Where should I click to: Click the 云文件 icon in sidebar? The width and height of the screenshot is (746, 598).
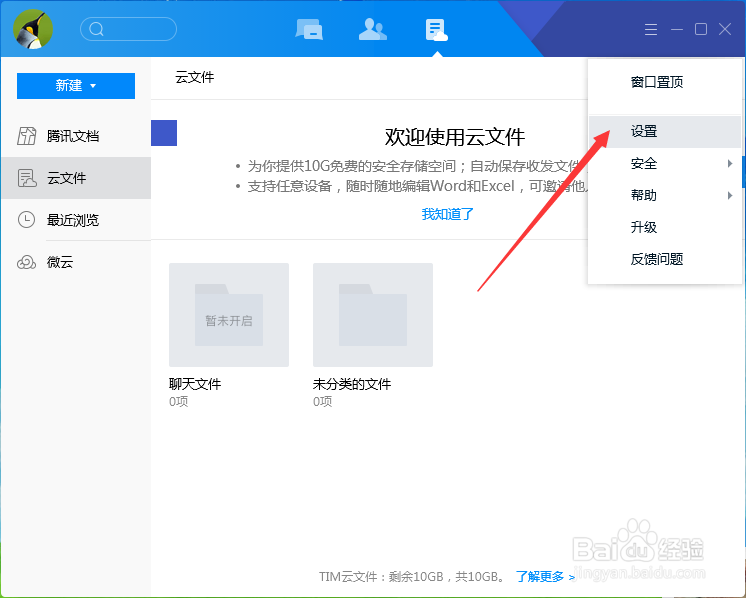pyautogui.click(x=27, y=178)
